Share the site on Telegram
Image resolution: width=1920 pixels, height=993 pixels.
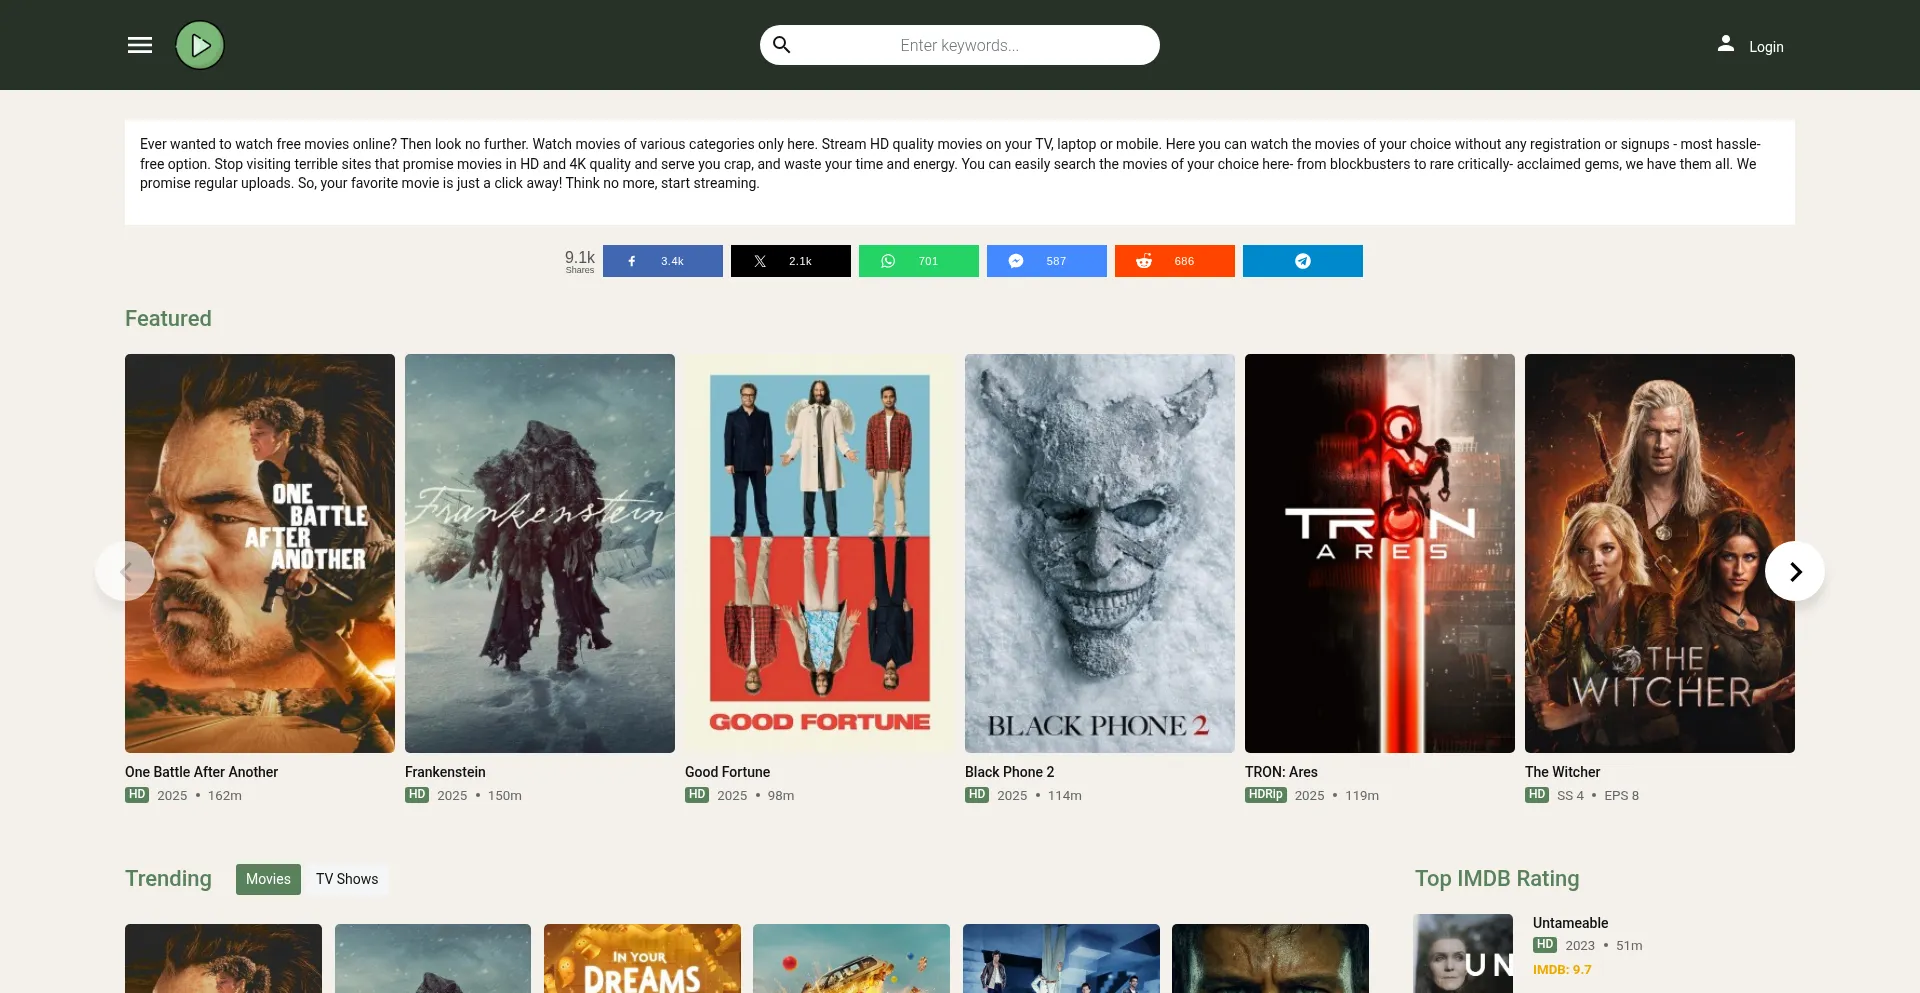point(1302,261)
